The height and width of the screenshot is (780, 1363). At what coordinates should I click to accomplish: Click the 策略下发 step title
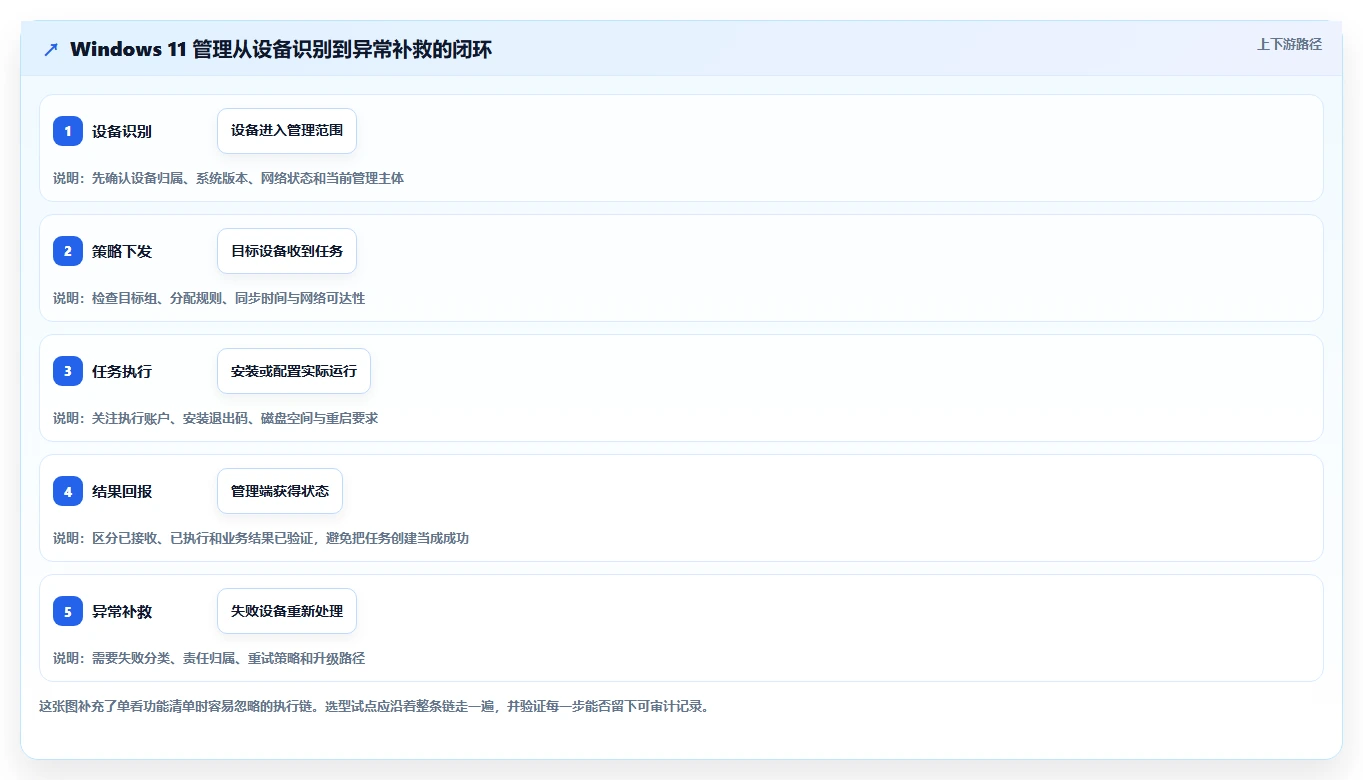(x=122, y=251)
